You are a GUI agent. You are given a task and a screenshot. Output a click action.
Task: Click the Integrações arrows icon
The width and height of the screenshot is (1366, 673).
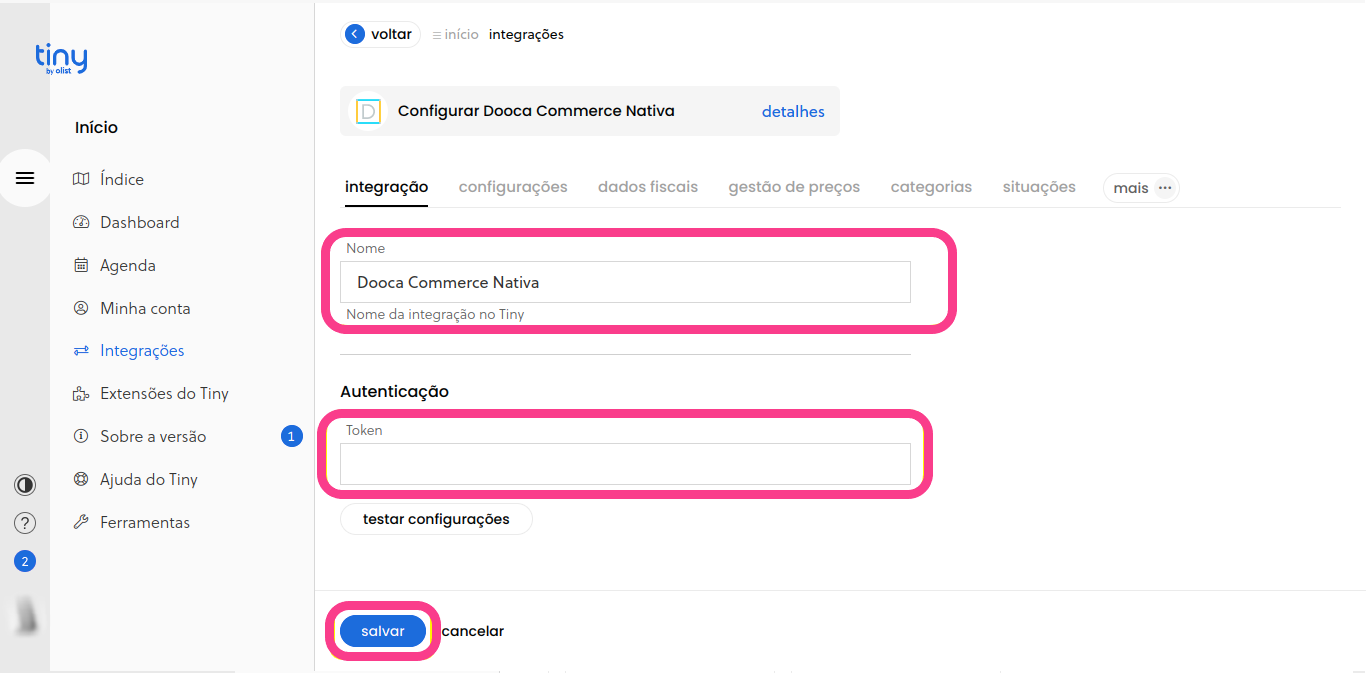(81, 351)
